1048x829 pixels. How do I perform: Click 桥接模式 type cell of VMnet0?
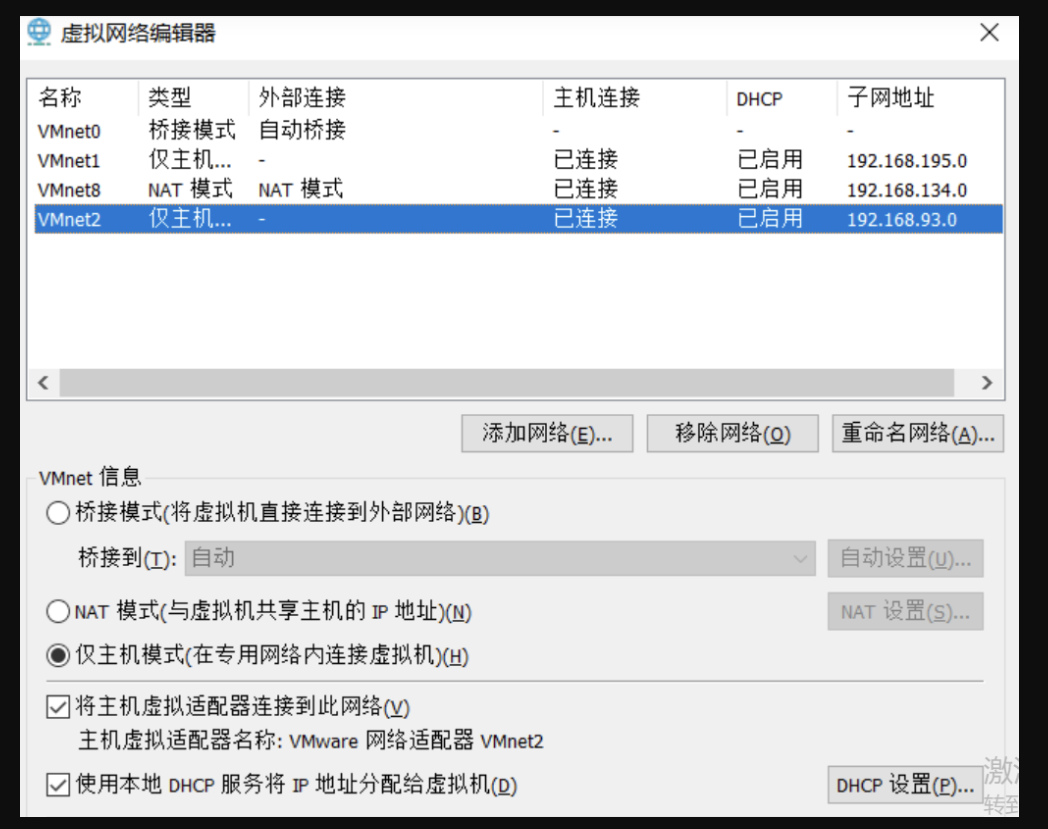coord(192,130)
